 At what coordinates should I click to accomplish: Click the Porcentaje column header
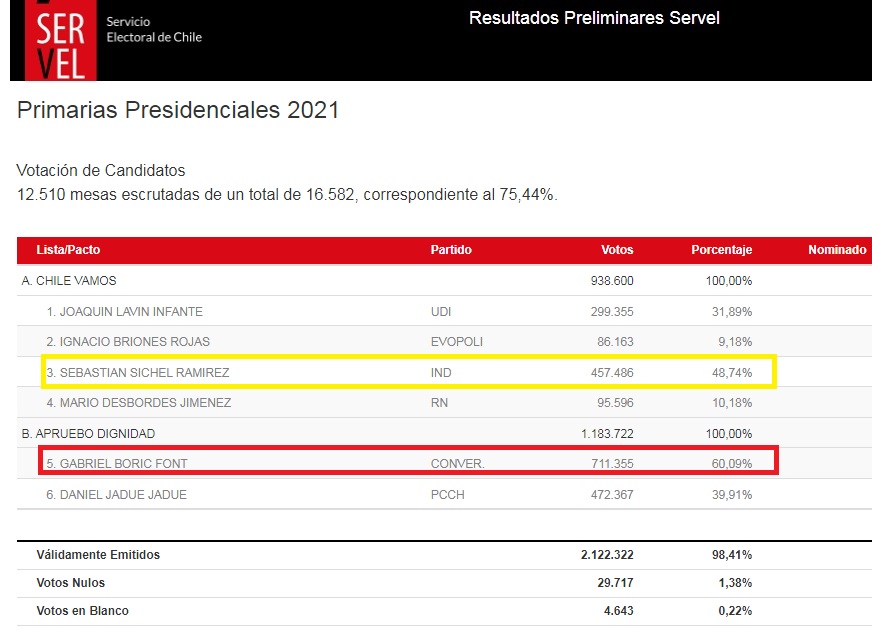pos(721,250)
